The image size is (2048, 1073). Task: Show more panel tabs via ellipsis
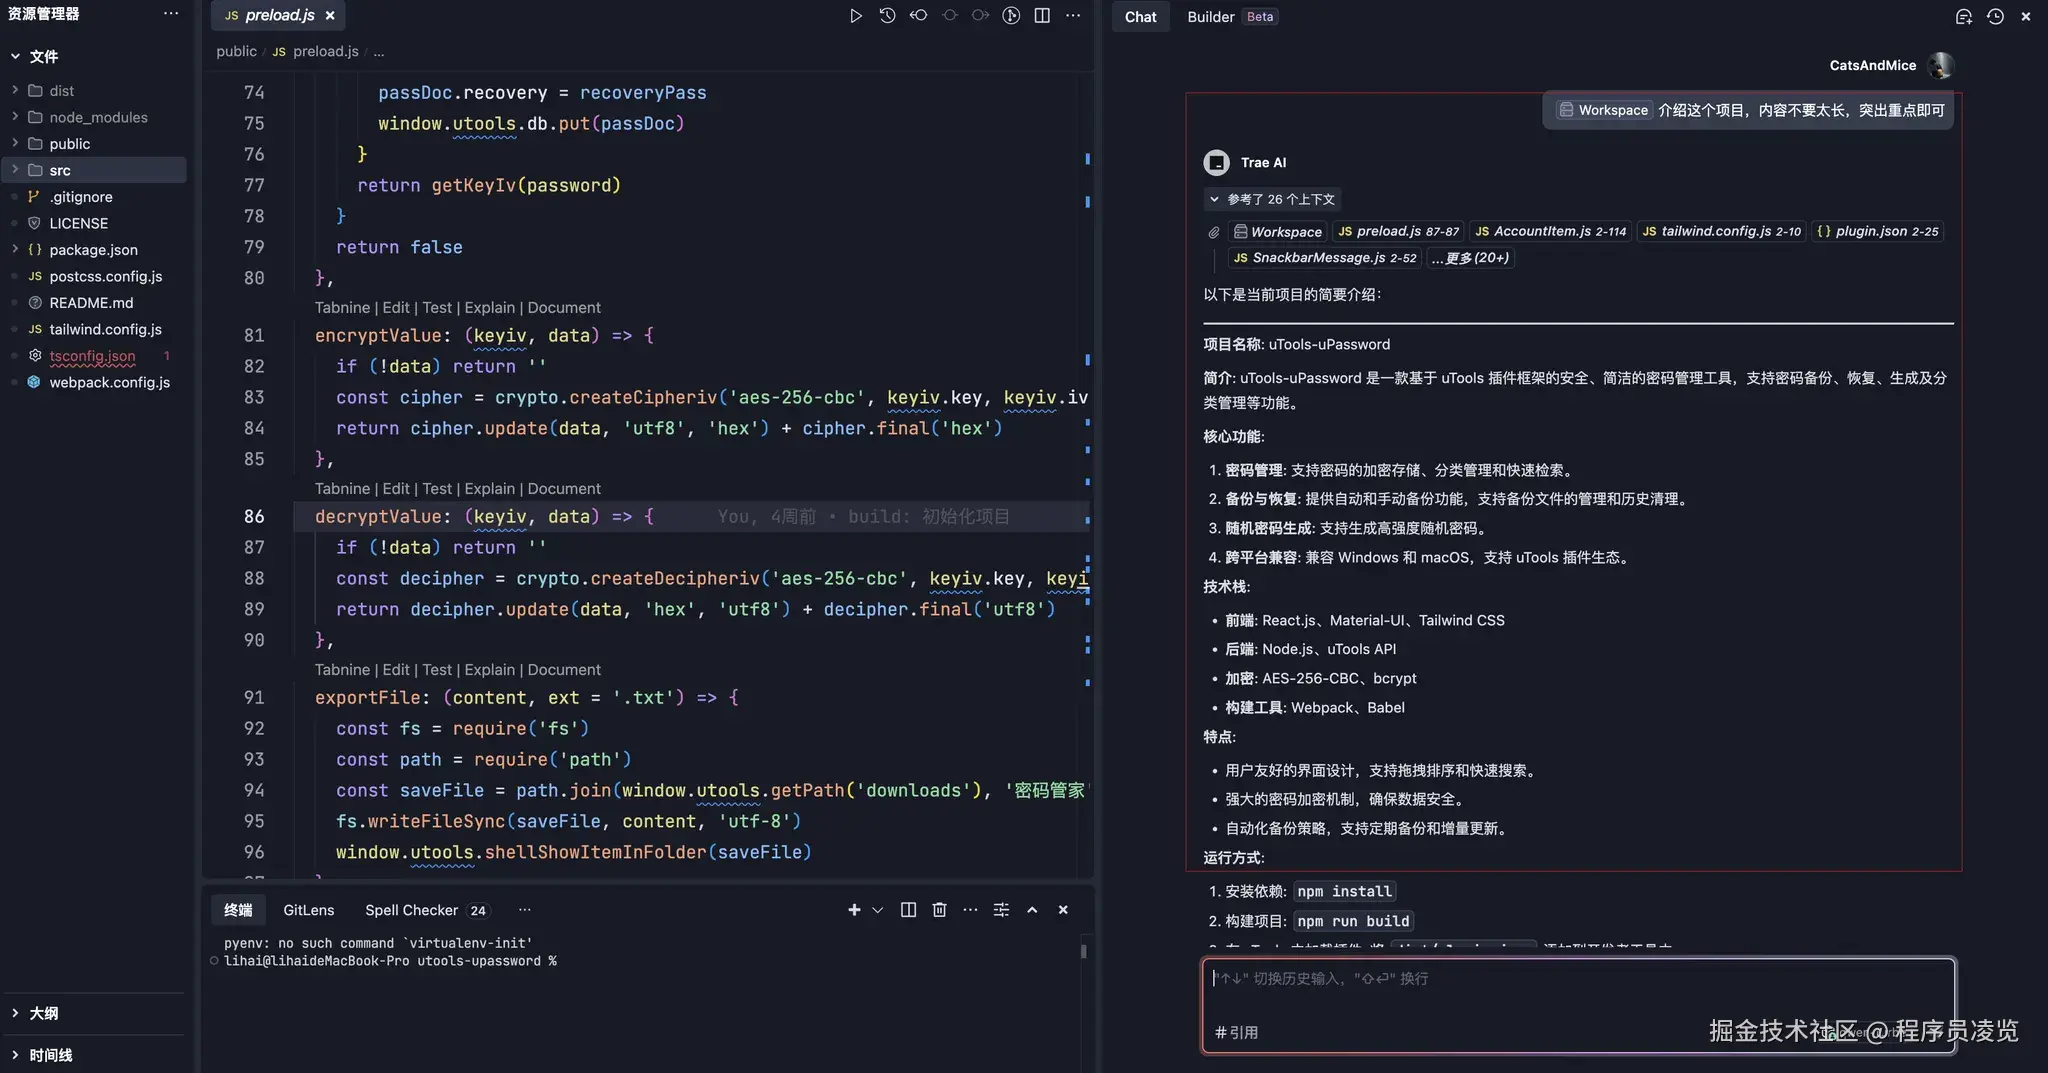pos(525,910)
